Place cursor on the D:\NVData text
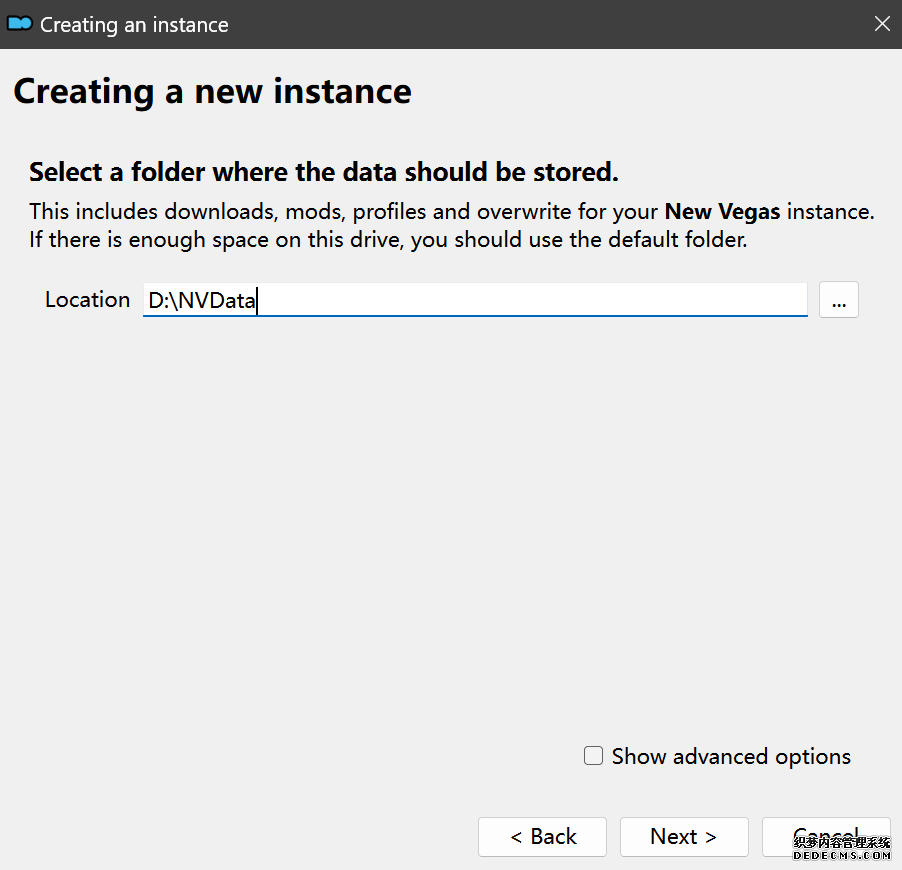Screen dimensions: 902x870 (202, 300)
